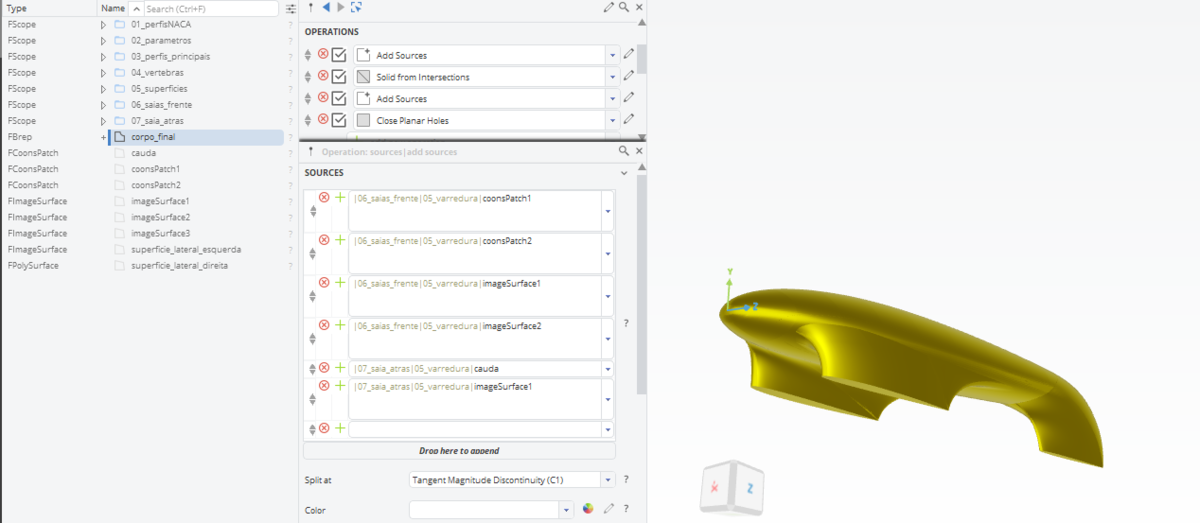This screenshot has height=523, width=1200.
Task: Toggle visibility checkbox of cauda
Action: [x=119, y=153]
